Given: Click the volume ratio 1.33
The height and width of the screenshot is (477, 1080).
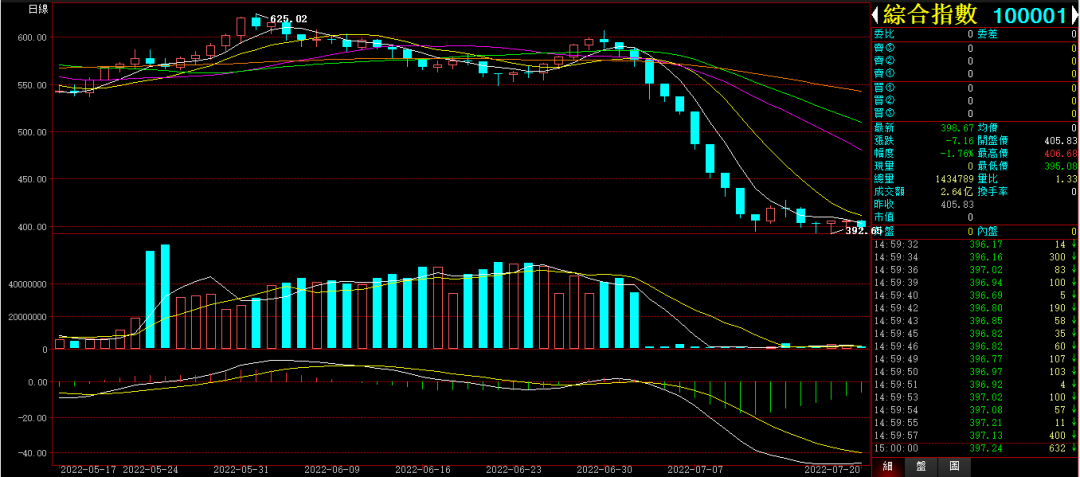Looking at the screenshot, I should tap(1066, 179).
